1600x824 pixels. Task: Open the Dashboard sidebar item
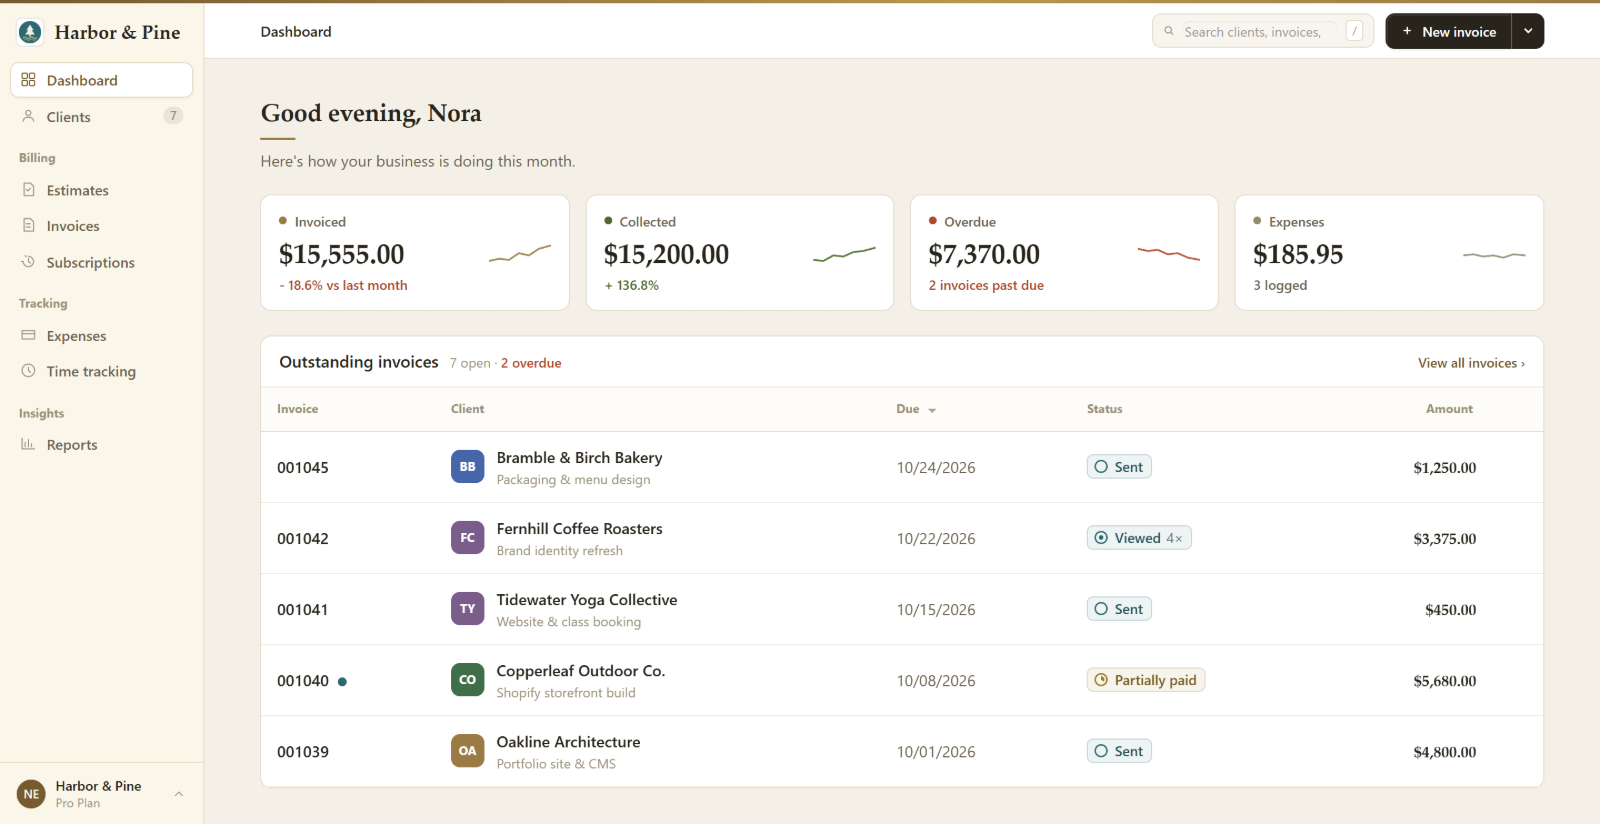[x=101, y=80]
